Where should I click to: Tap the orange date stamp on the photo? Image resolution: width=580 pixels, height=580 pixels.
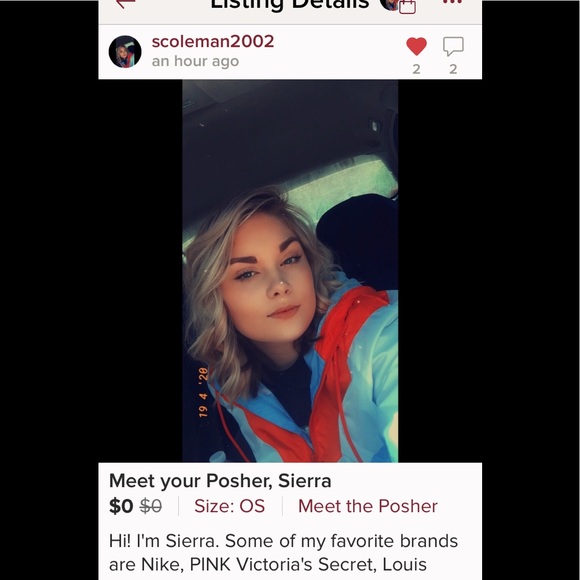(x=203, y=392)
